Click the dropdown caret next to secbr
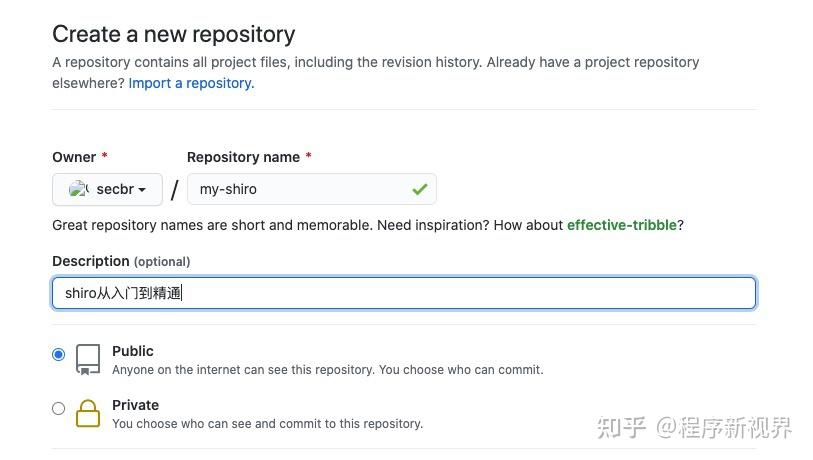 142,190
